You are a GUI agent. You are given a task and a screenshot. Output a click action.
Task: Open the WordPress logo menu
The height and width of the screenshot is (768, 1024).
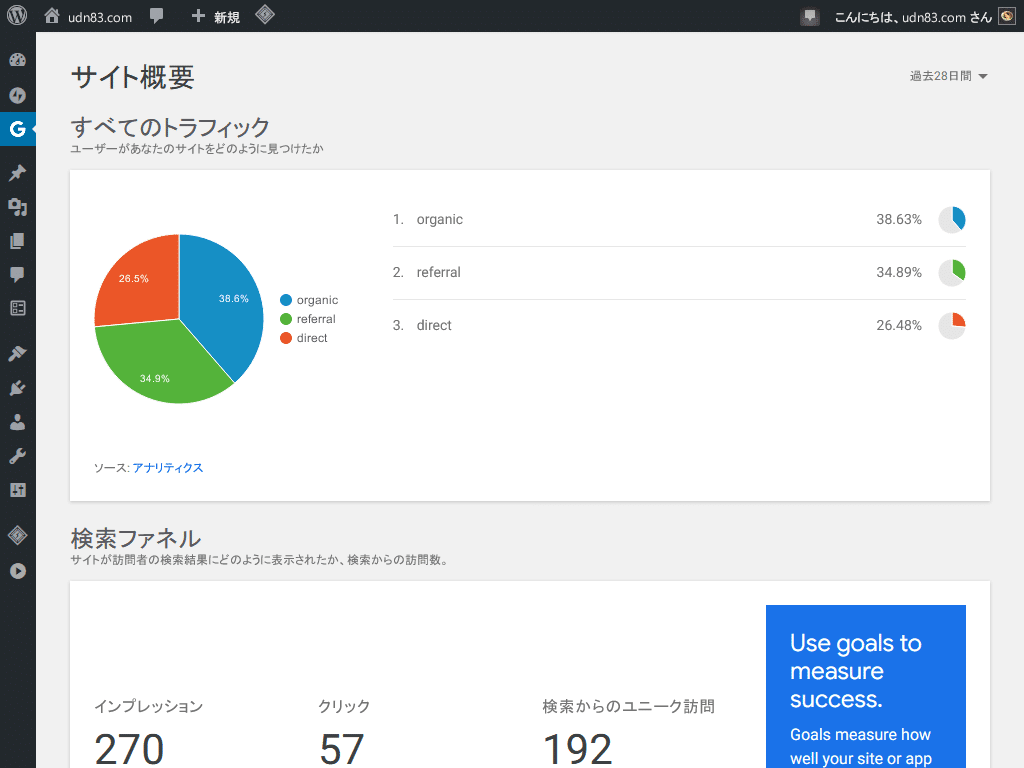(17, 16)
